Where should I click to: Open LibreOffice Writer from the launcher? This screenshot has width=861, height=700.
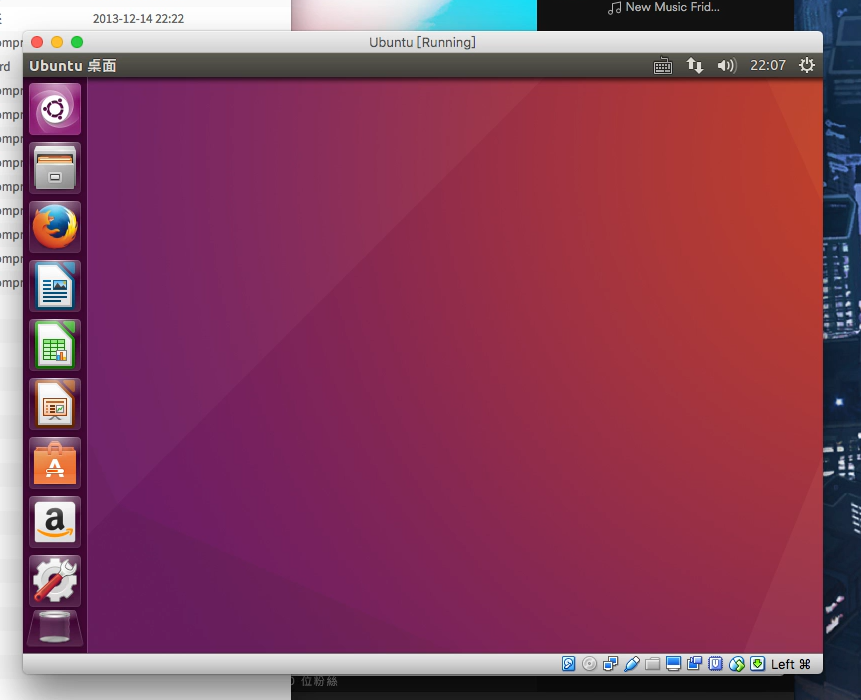(55, 286)
